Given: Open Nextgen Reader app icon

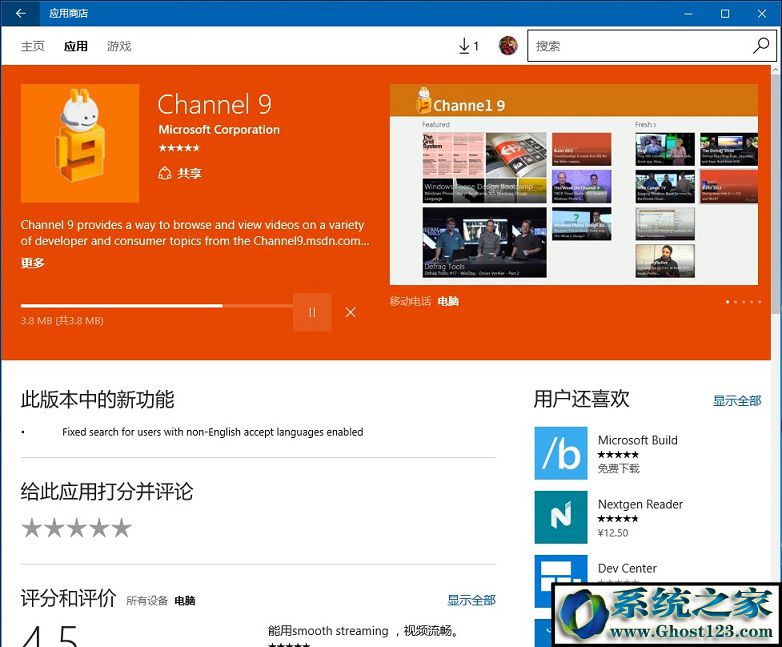Looking at the screenshot, I should pyautogui.click(x=561, y=517).
